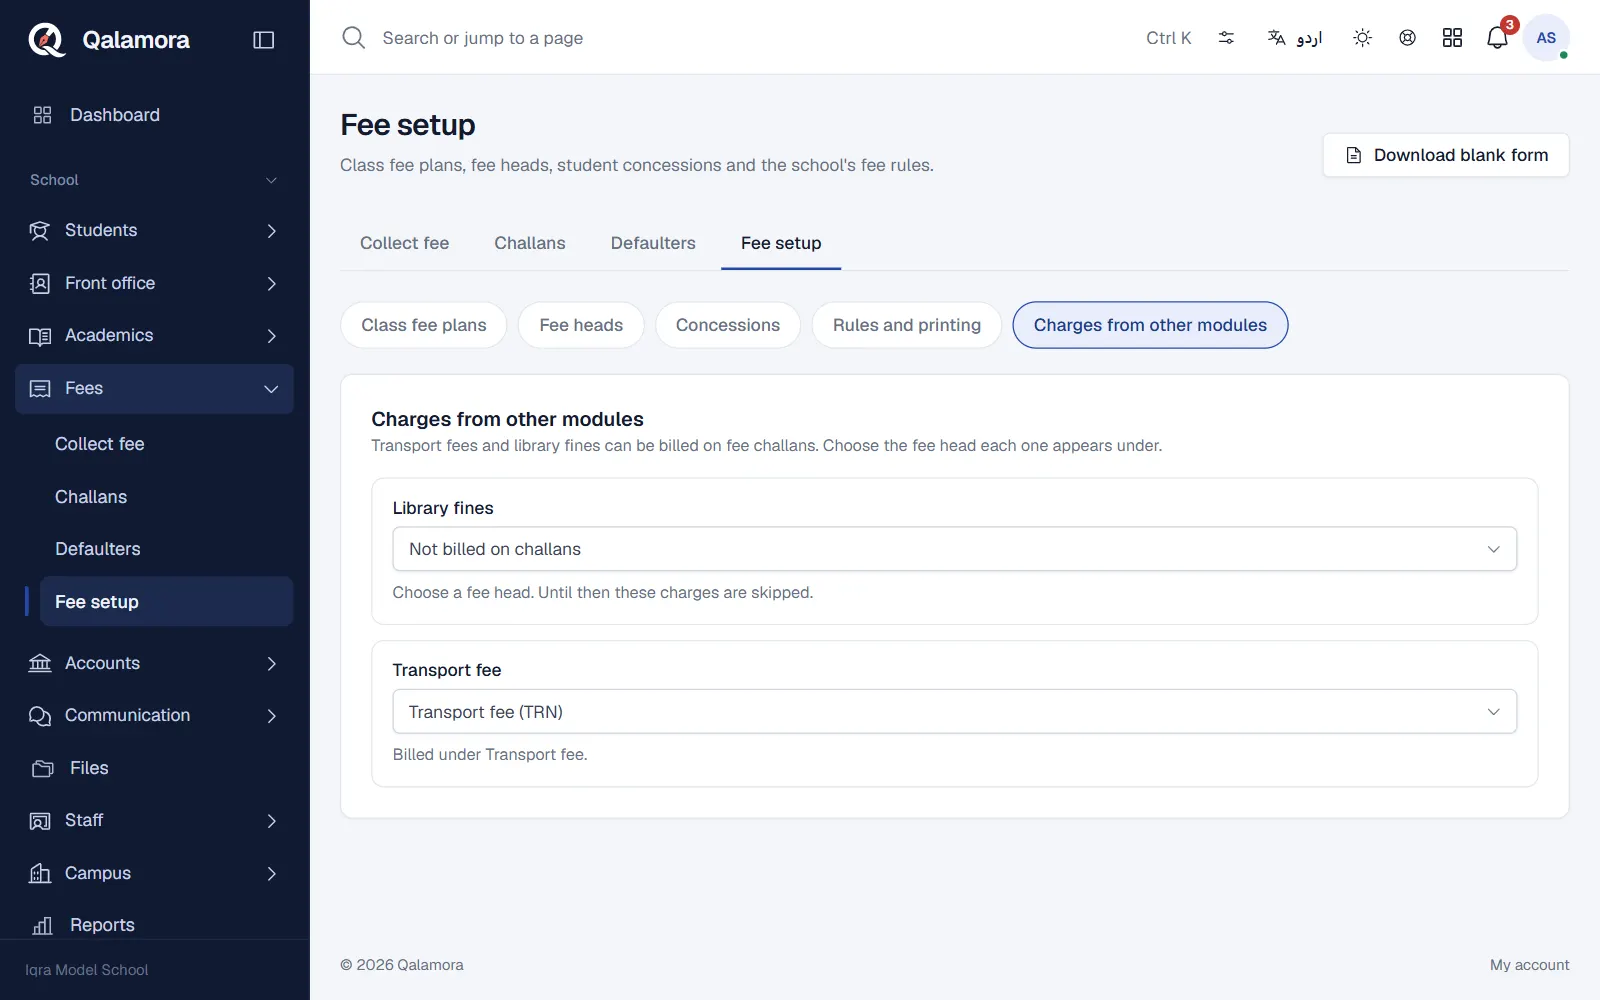1600x1000 pixels.
Task: Open display preferences sliders icon
Action: click(1226, 38)
